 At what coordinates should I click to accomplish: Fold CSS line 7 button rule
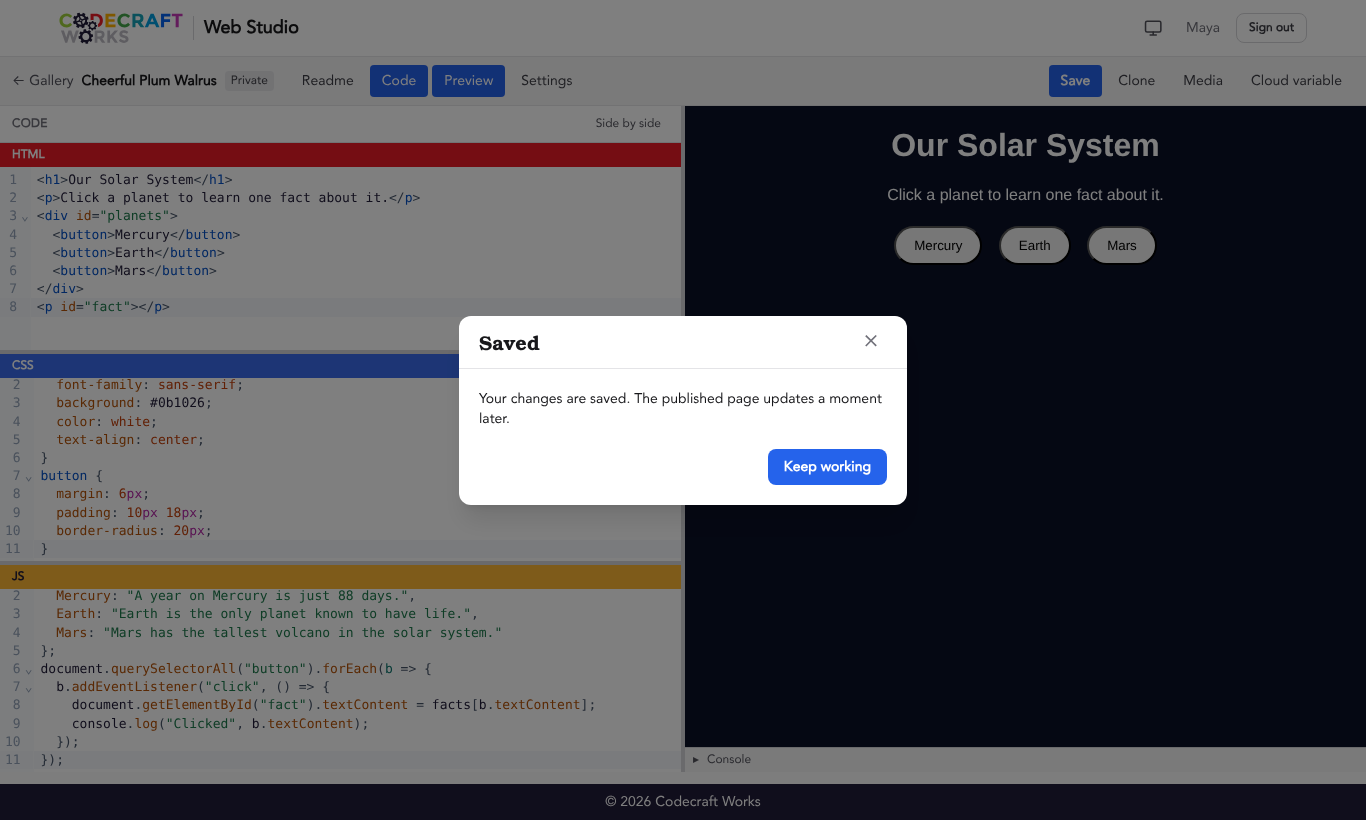point(28,477)
